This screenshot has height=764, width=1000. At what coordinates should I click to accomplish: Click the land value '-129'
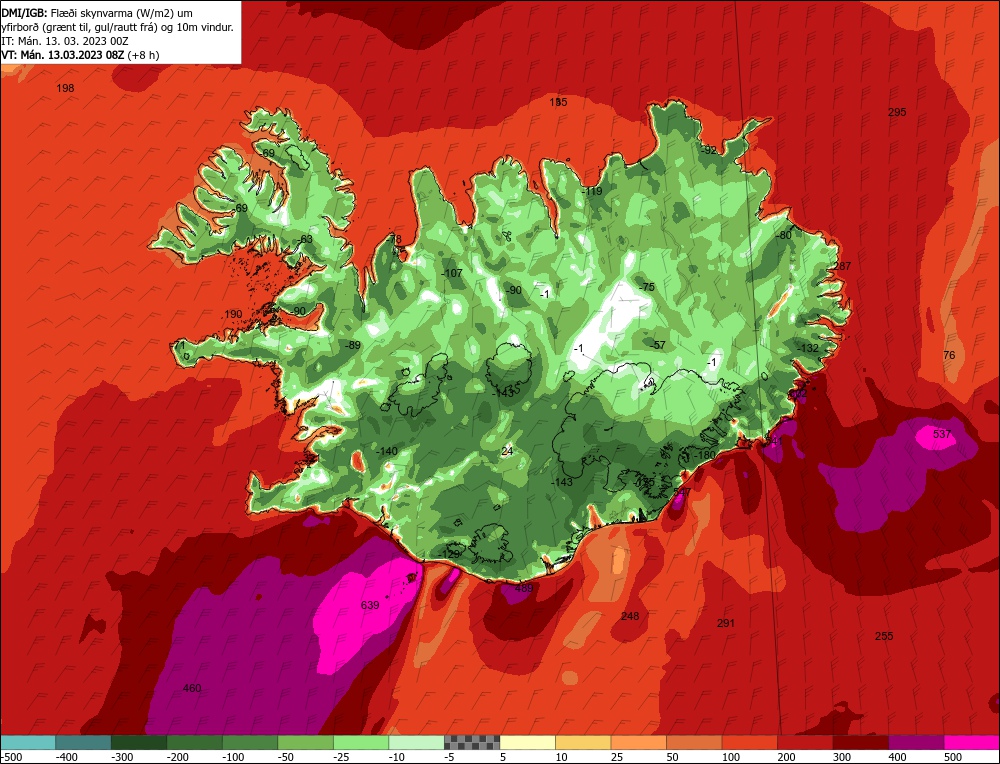pos(450,554)
